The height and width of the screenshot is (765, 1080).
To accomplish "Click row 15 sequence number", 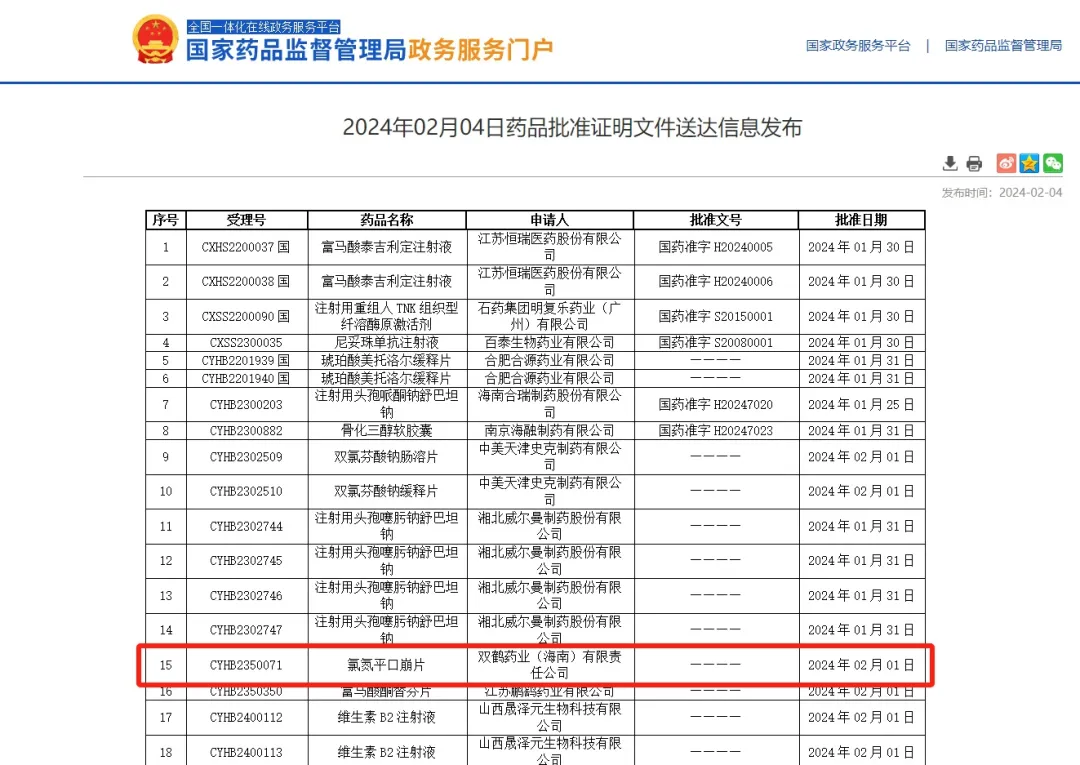I will [x=166, y=665].
